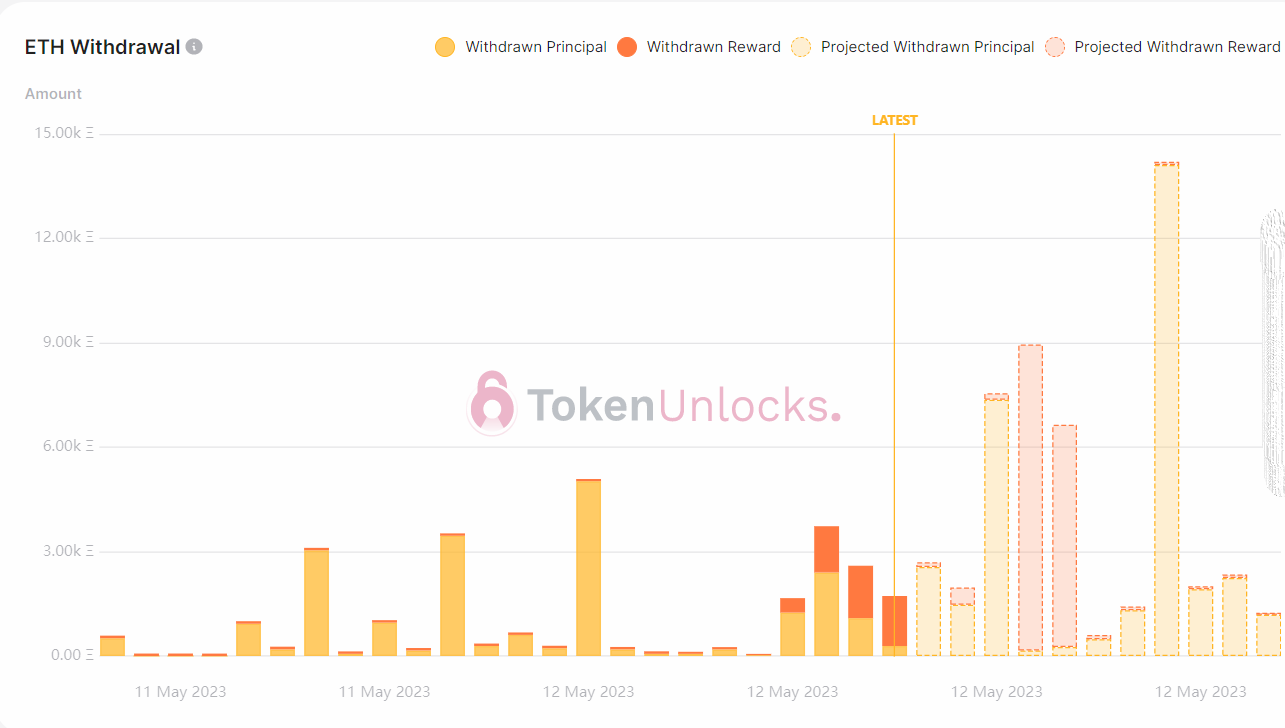Screen dimensions: 1285x728
Task: Click the ETH Withdrawal info icon
Action: pyautogui.click(x=194, y=47)
